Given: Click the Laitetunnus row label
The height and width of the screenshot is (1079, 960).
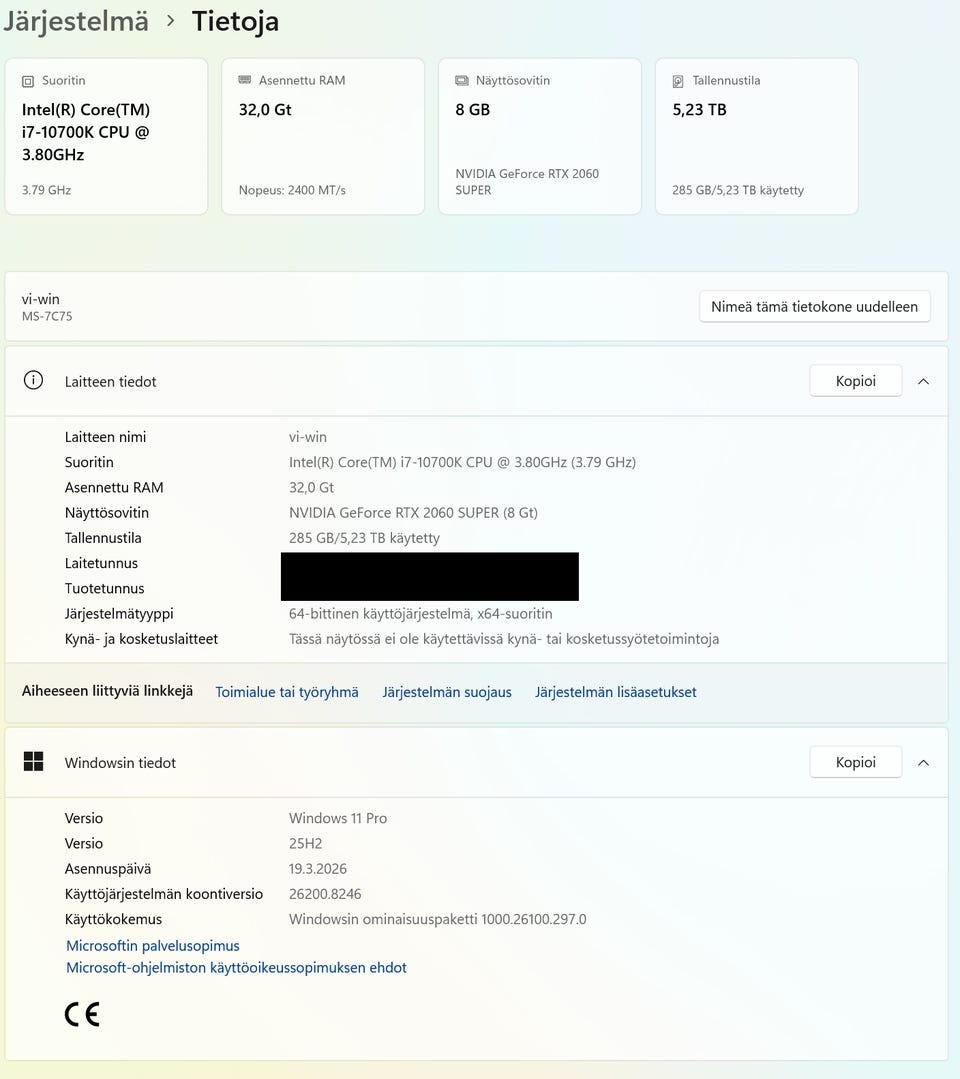Looking at the screenshot, I should tap(101, 564).
